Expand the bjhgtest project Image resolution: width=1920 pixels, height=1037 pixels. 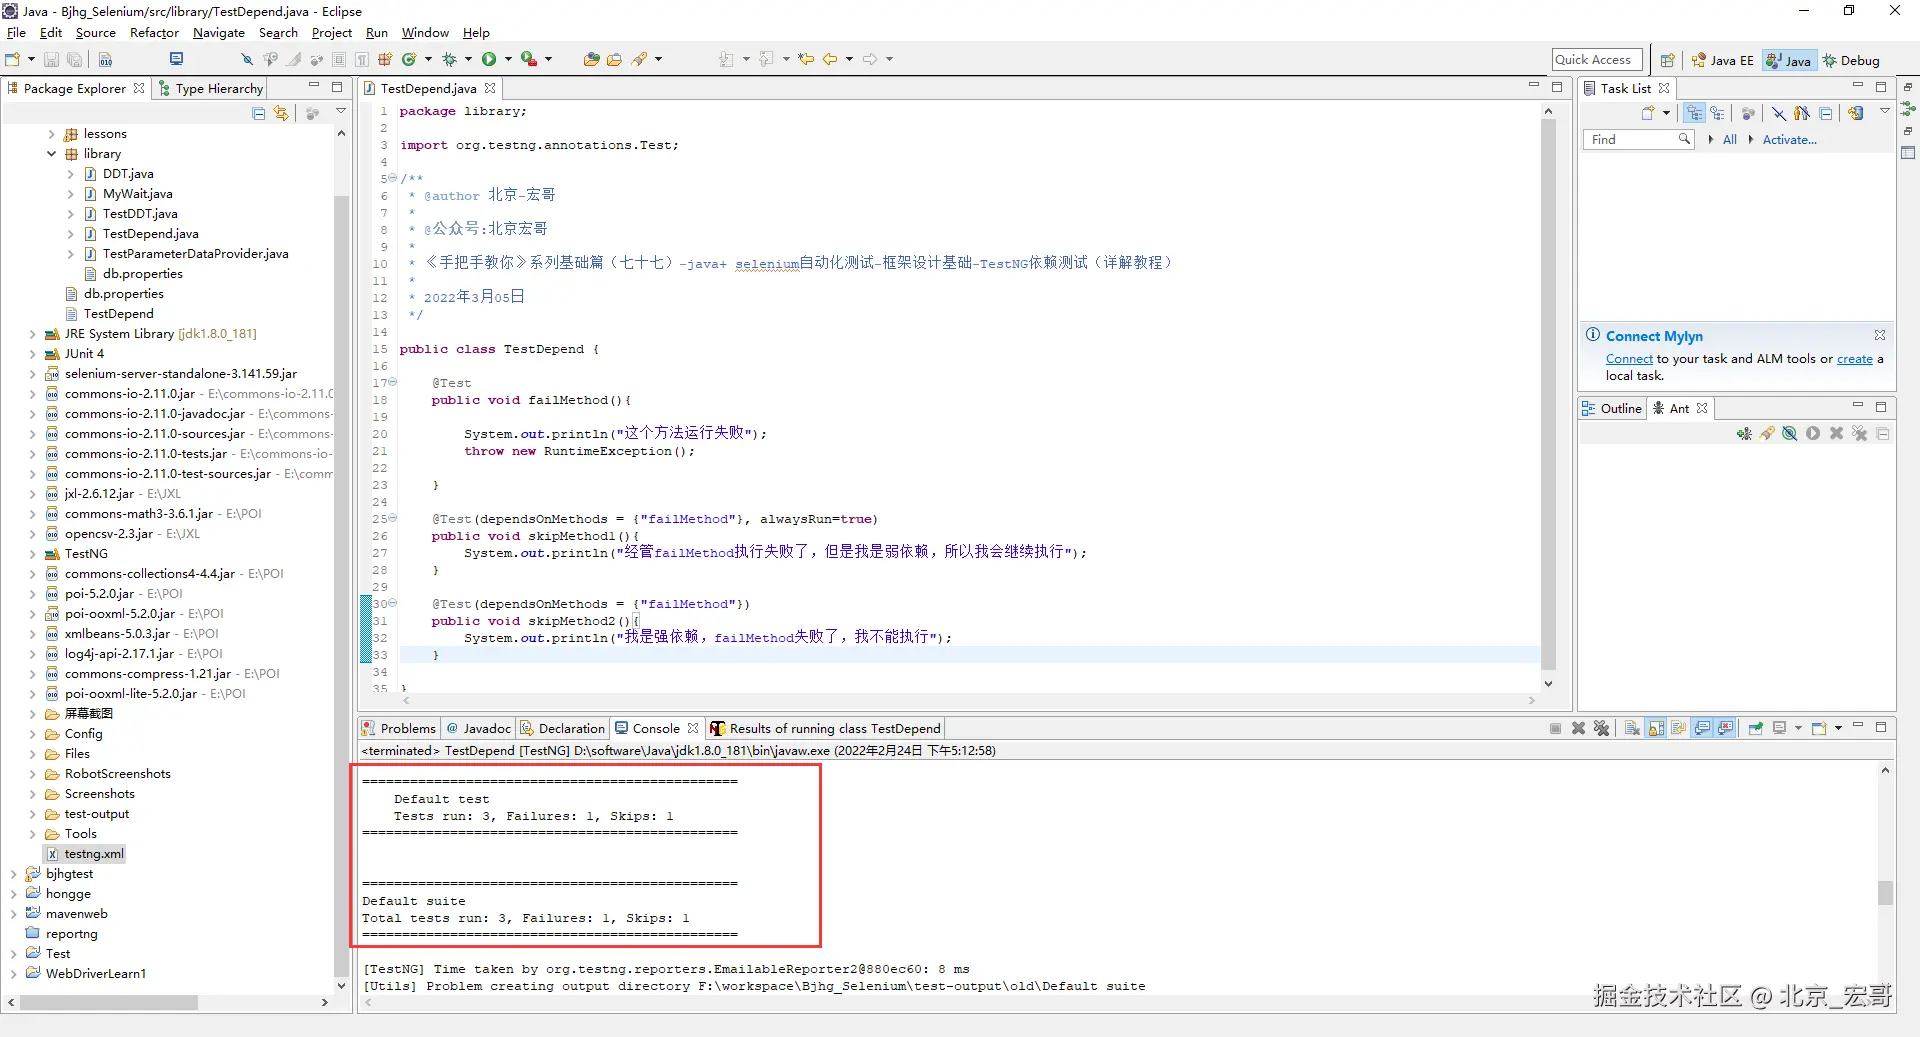click(13, 874)
